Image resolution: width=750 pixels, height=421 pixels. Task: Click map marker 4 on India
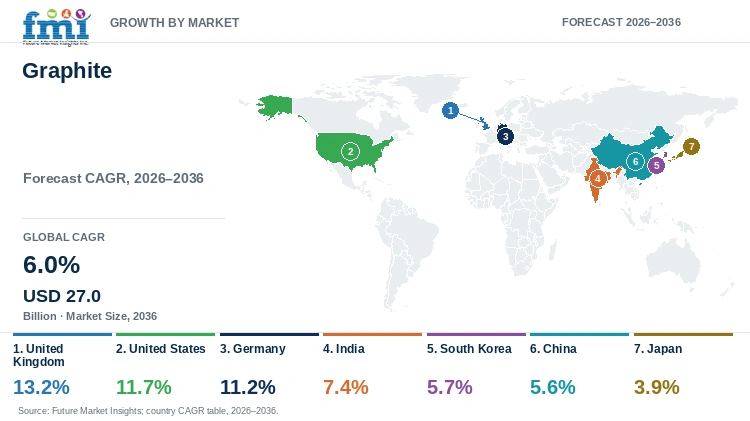(x=597, y=179)
